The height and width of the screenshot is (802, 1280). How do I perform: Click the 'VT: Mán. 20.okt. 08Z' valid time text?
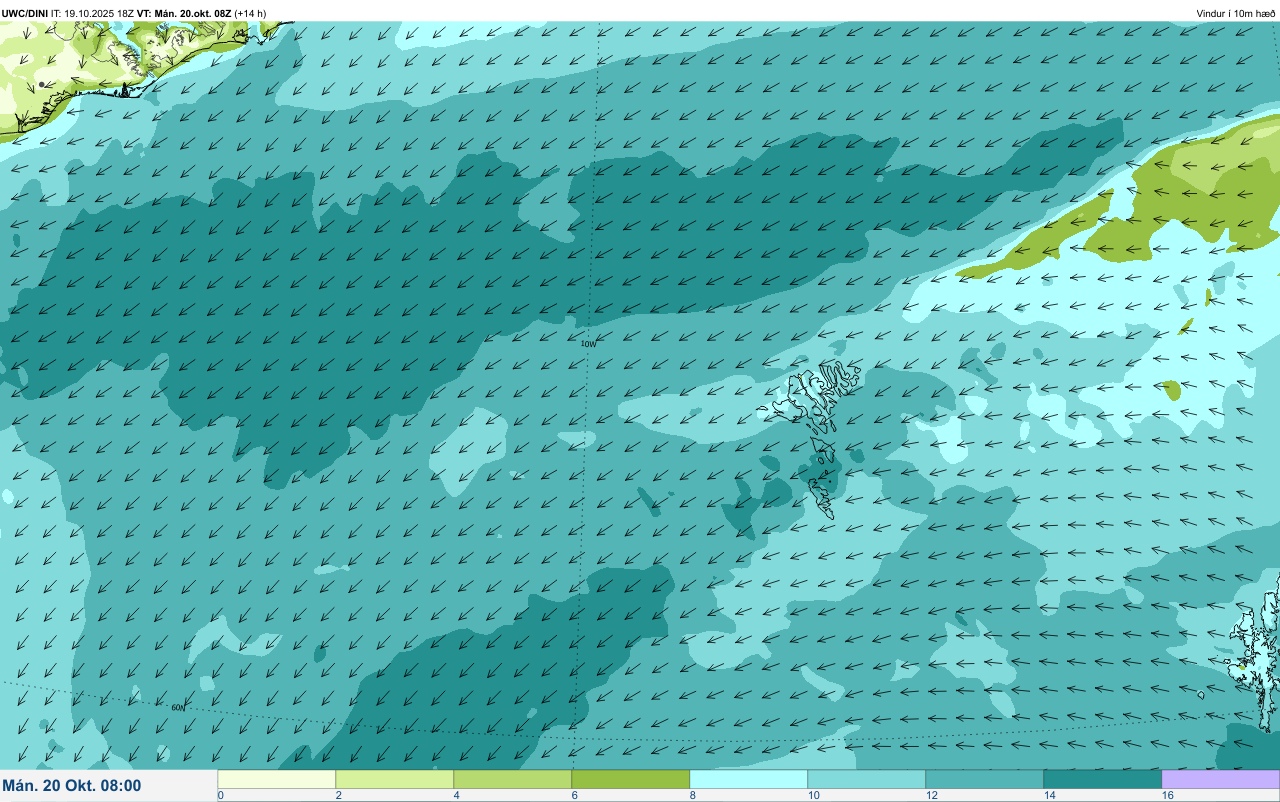pyautogui.click(x=184, y=13)
